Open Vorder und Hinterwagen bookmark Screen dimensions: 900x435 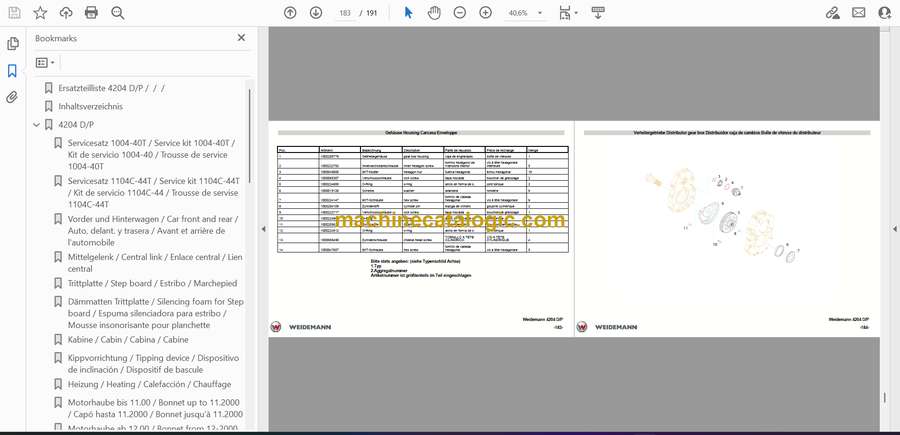(x=153, y=231)
